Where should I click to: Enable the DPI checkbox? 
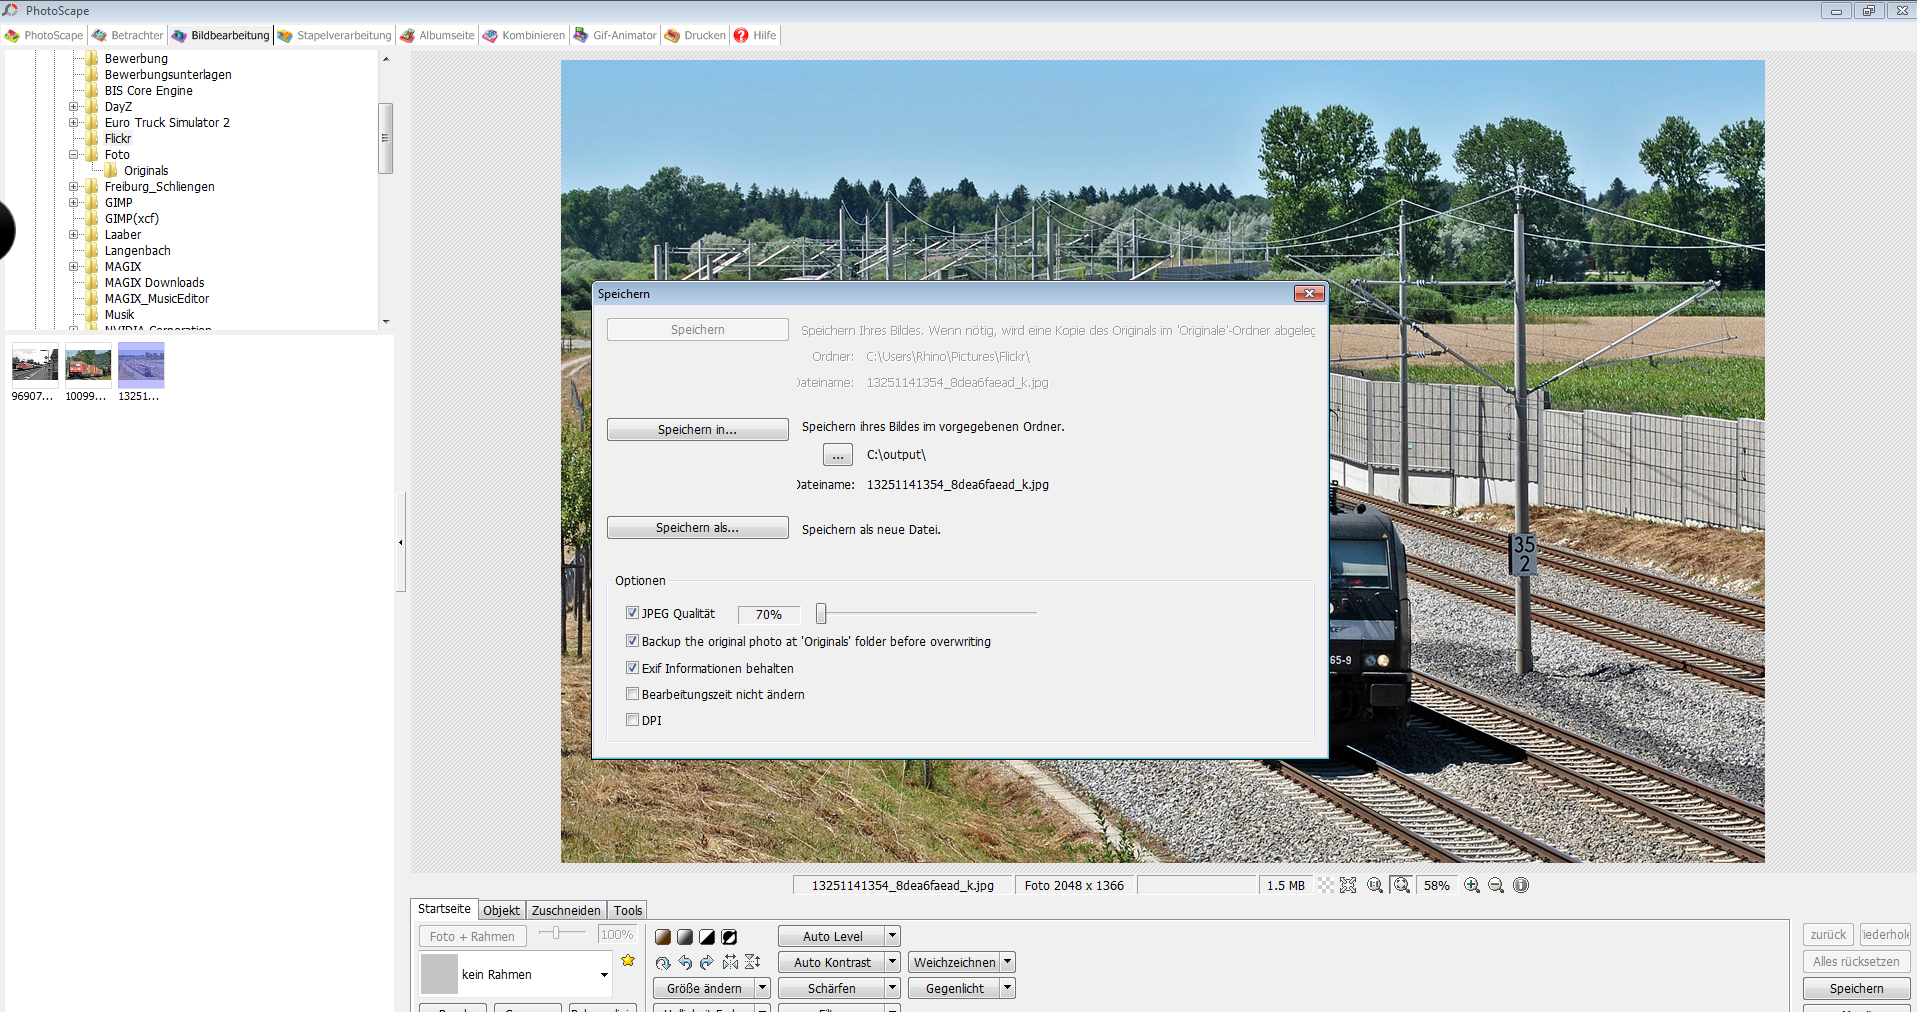click(632, 720)
